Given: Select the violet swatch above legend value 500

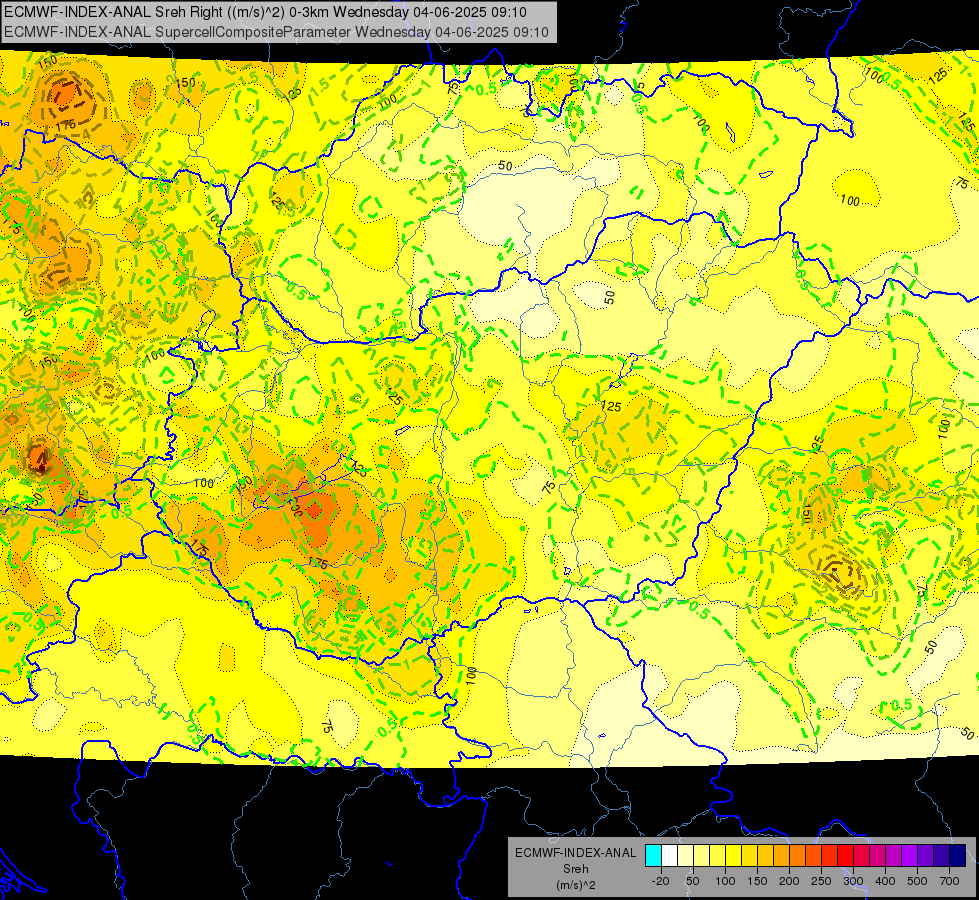Looking at the screenshot, I should click(910, 855).
